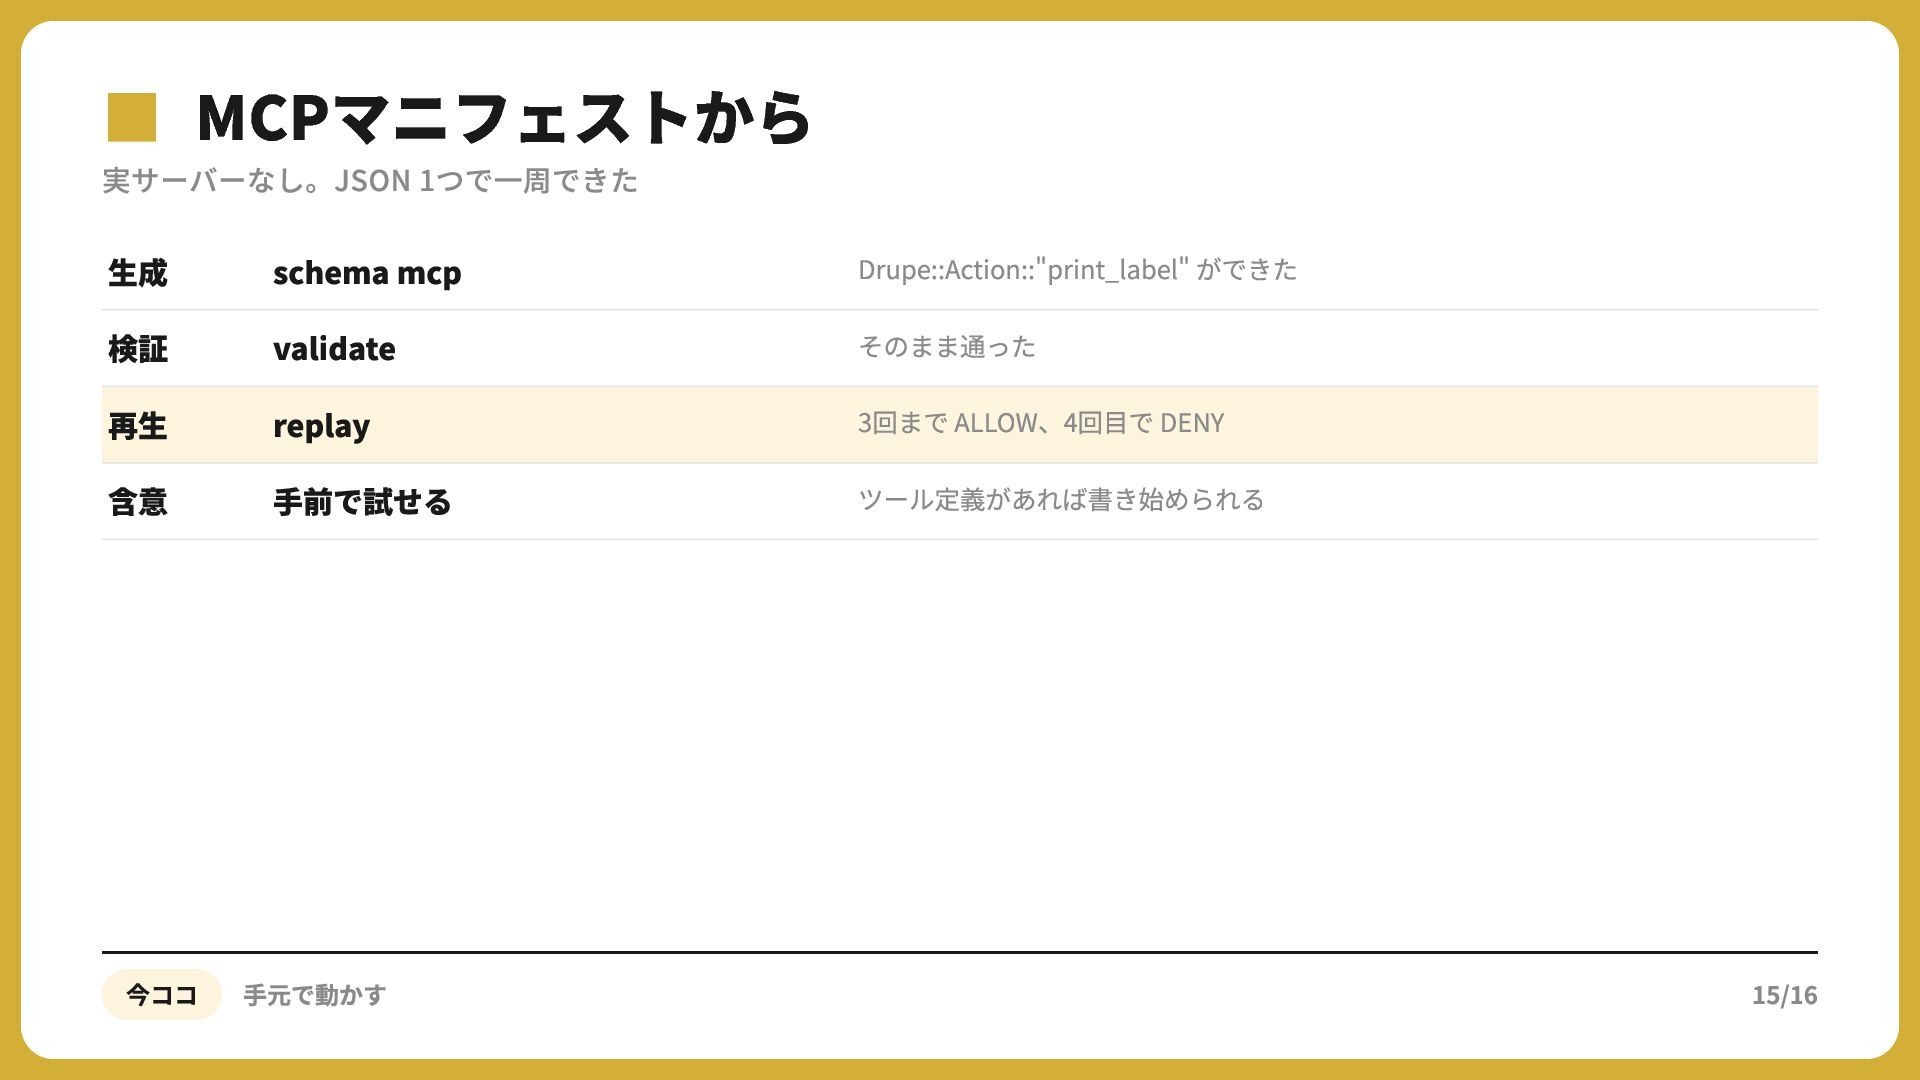The image size is (1920, 1080).
Task: Select the slide title MCPマニフェストから
Action: pyautogui.click(x=503, y=117)
